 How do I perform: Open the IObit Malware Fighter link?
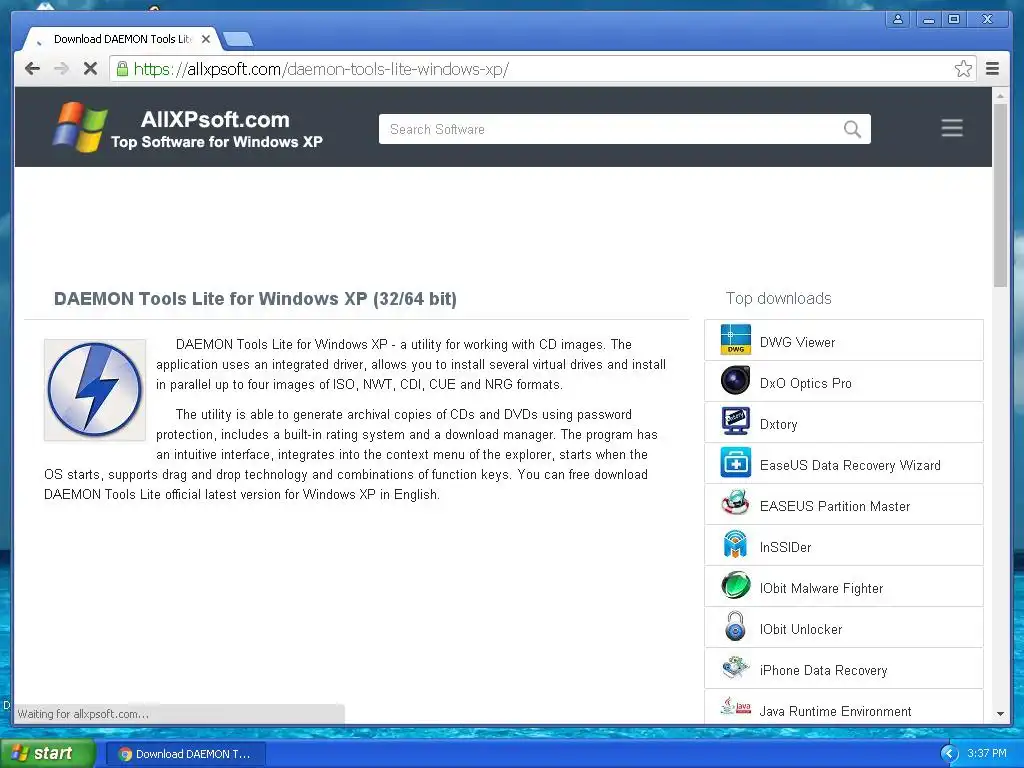[821, 588]
